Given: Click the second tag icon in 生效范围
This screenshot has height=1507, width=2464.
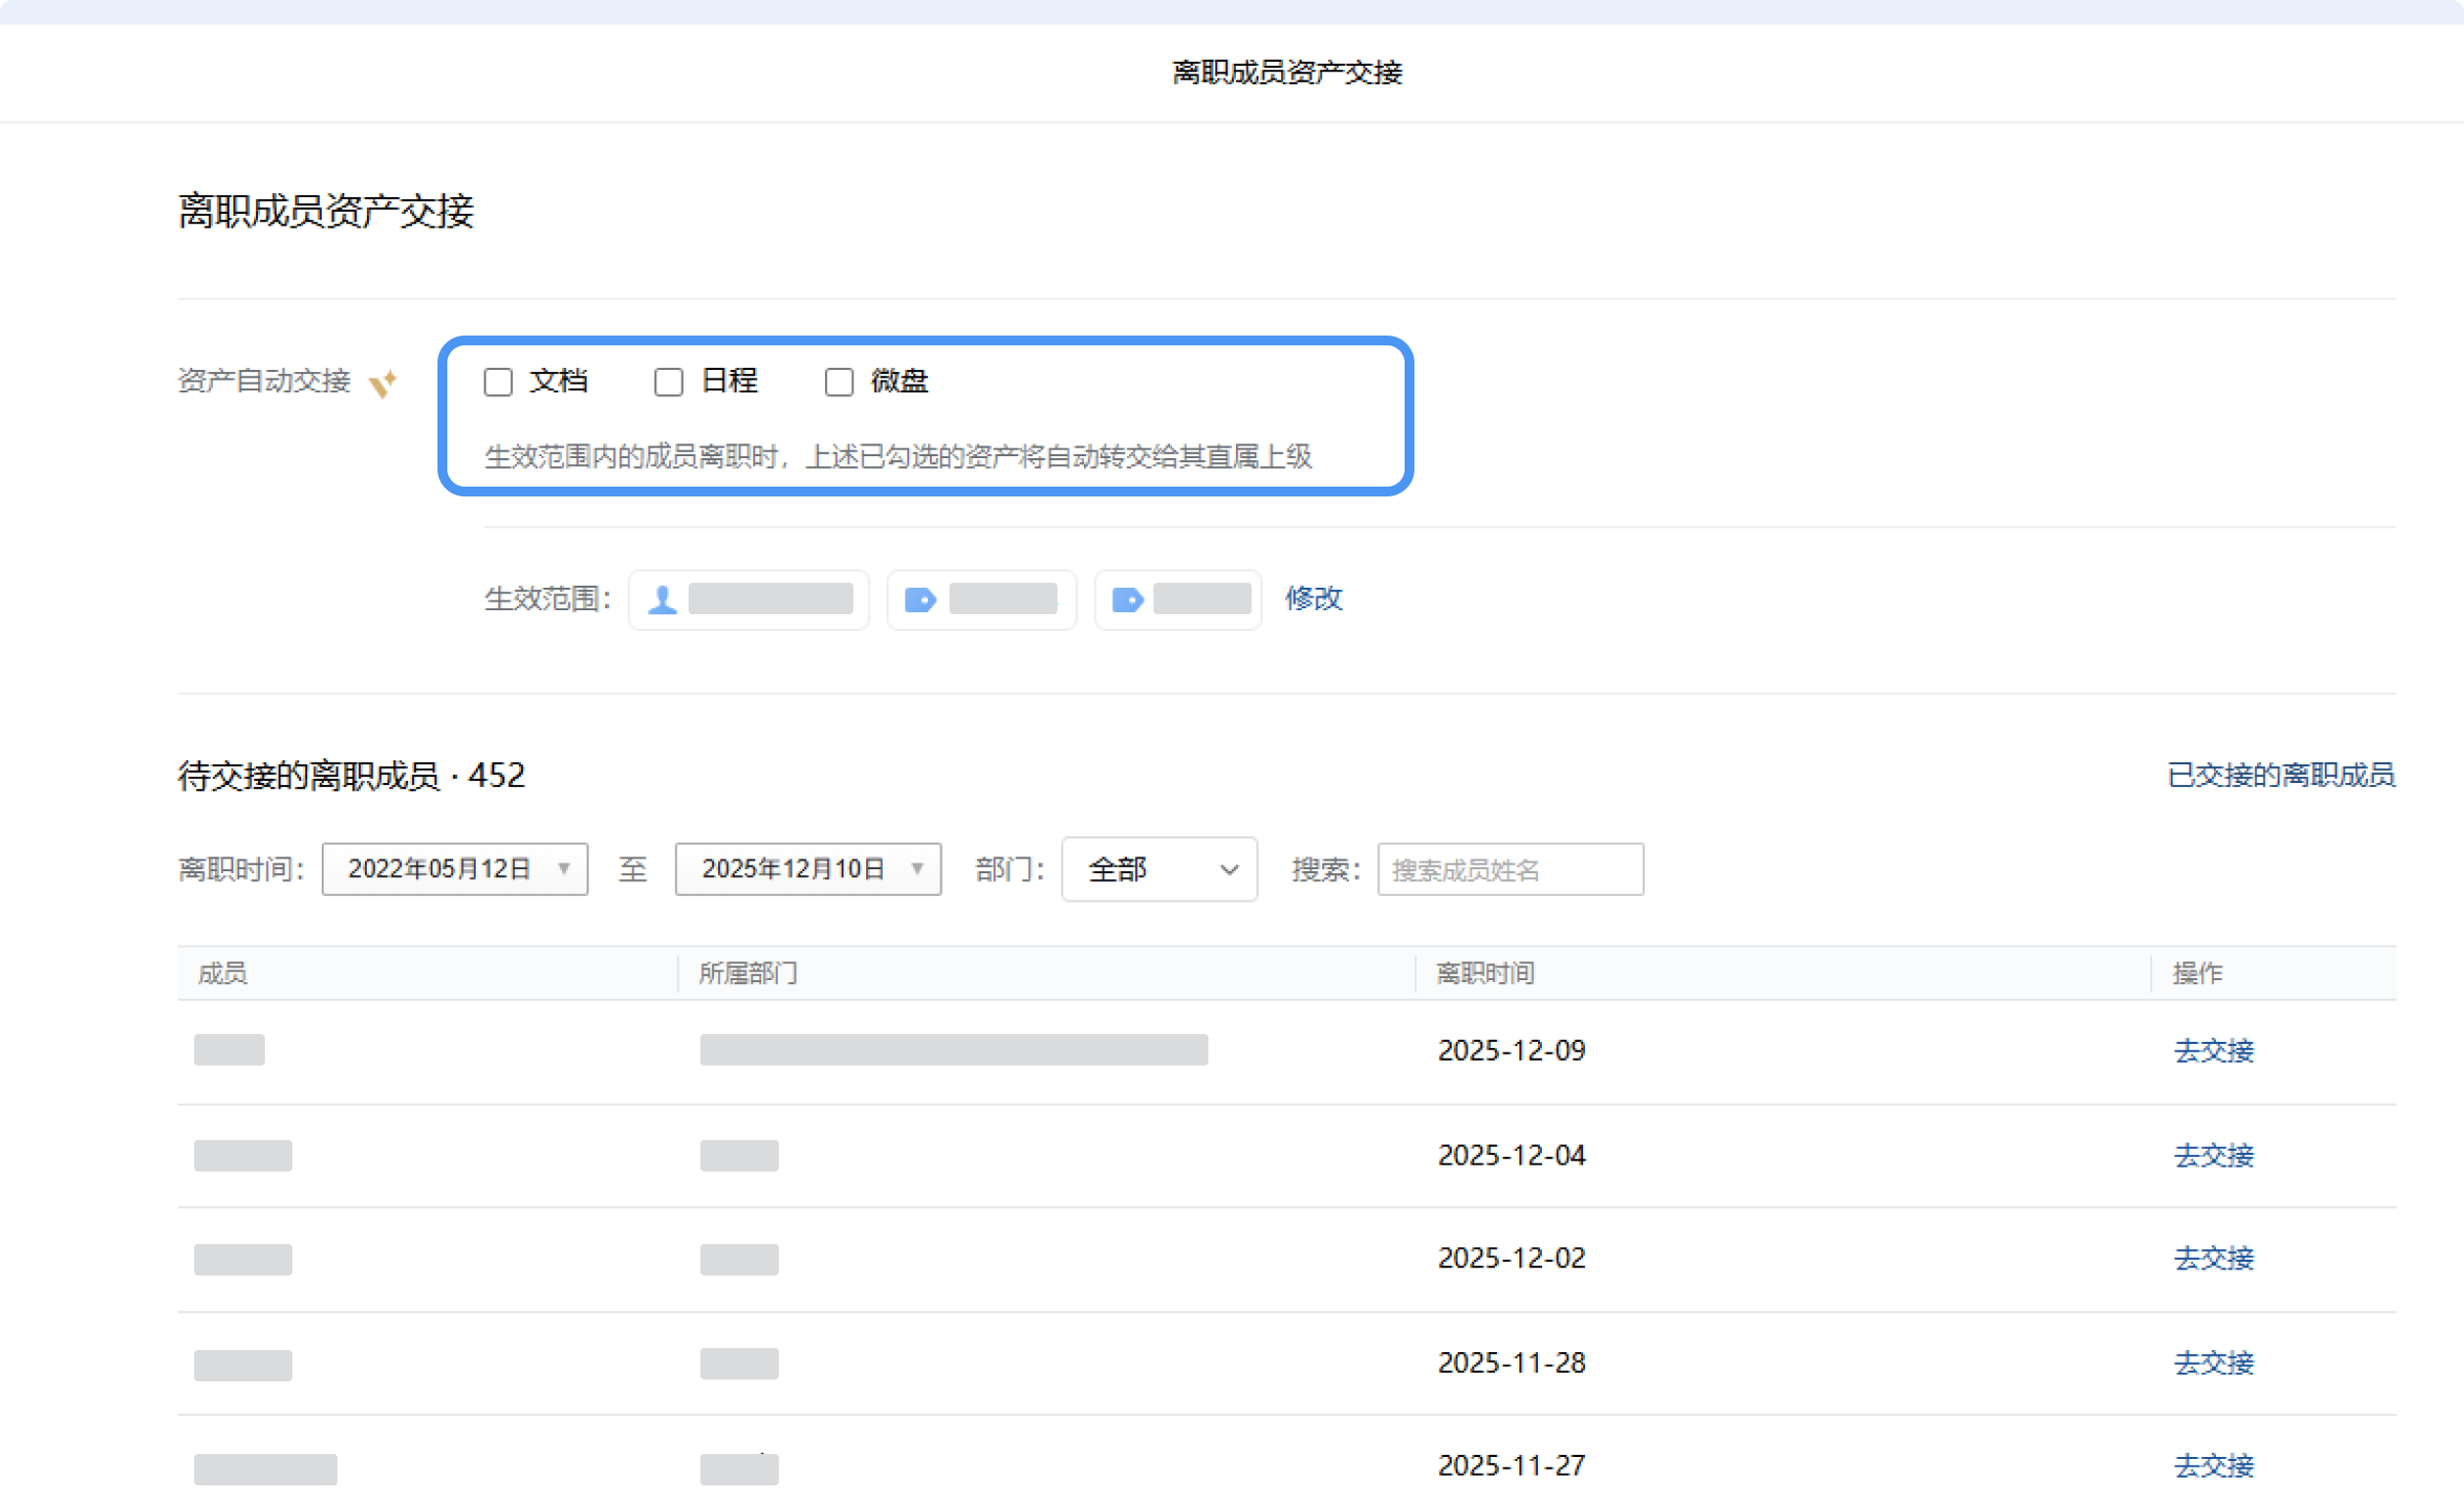Looking at the screenshot, I should (x=1128, y=600).
